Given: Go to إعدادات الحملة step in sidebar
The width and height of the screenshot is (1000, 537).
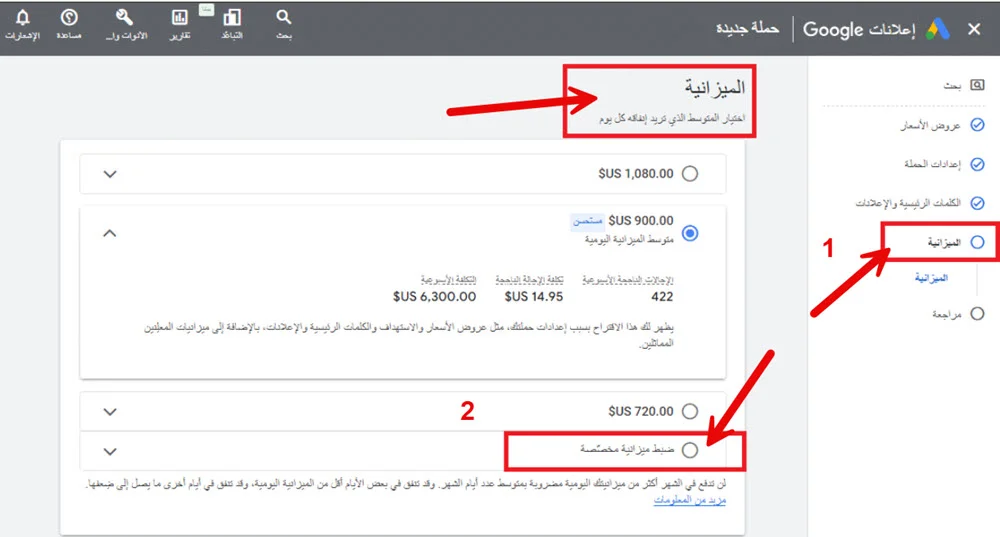Looking at the screenshot, I should pos(932,165).
